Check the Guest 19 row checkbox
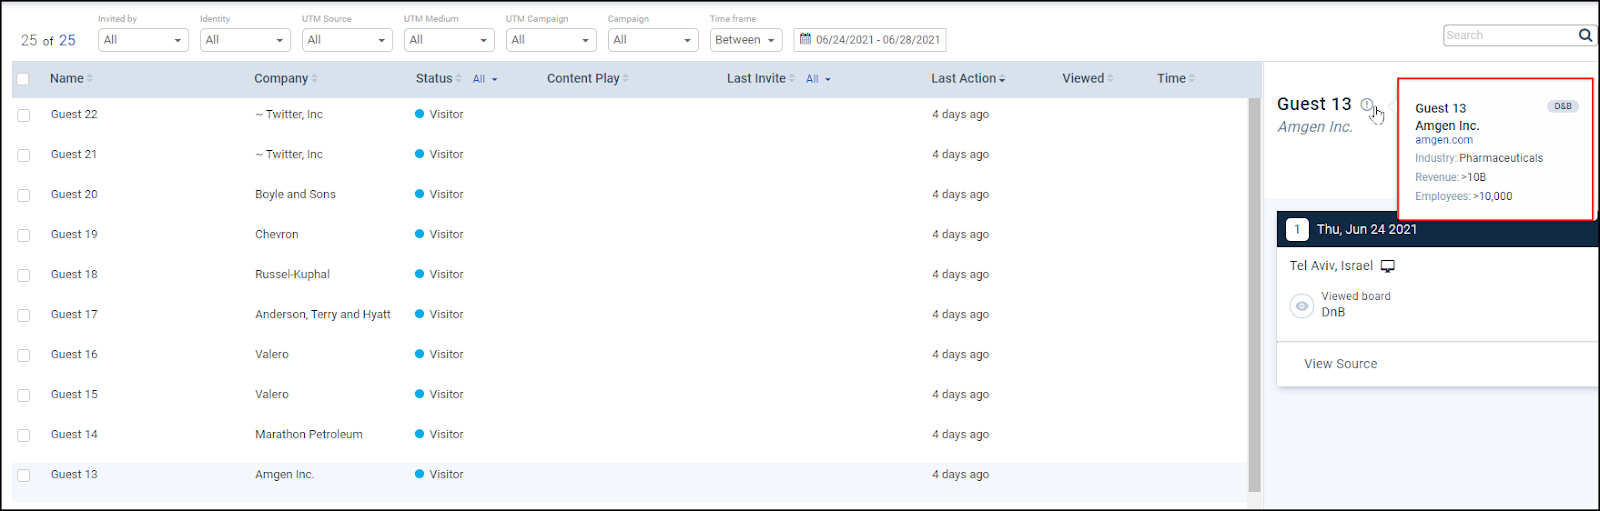This screenshot has width=1600, height=511. (23, 235)
